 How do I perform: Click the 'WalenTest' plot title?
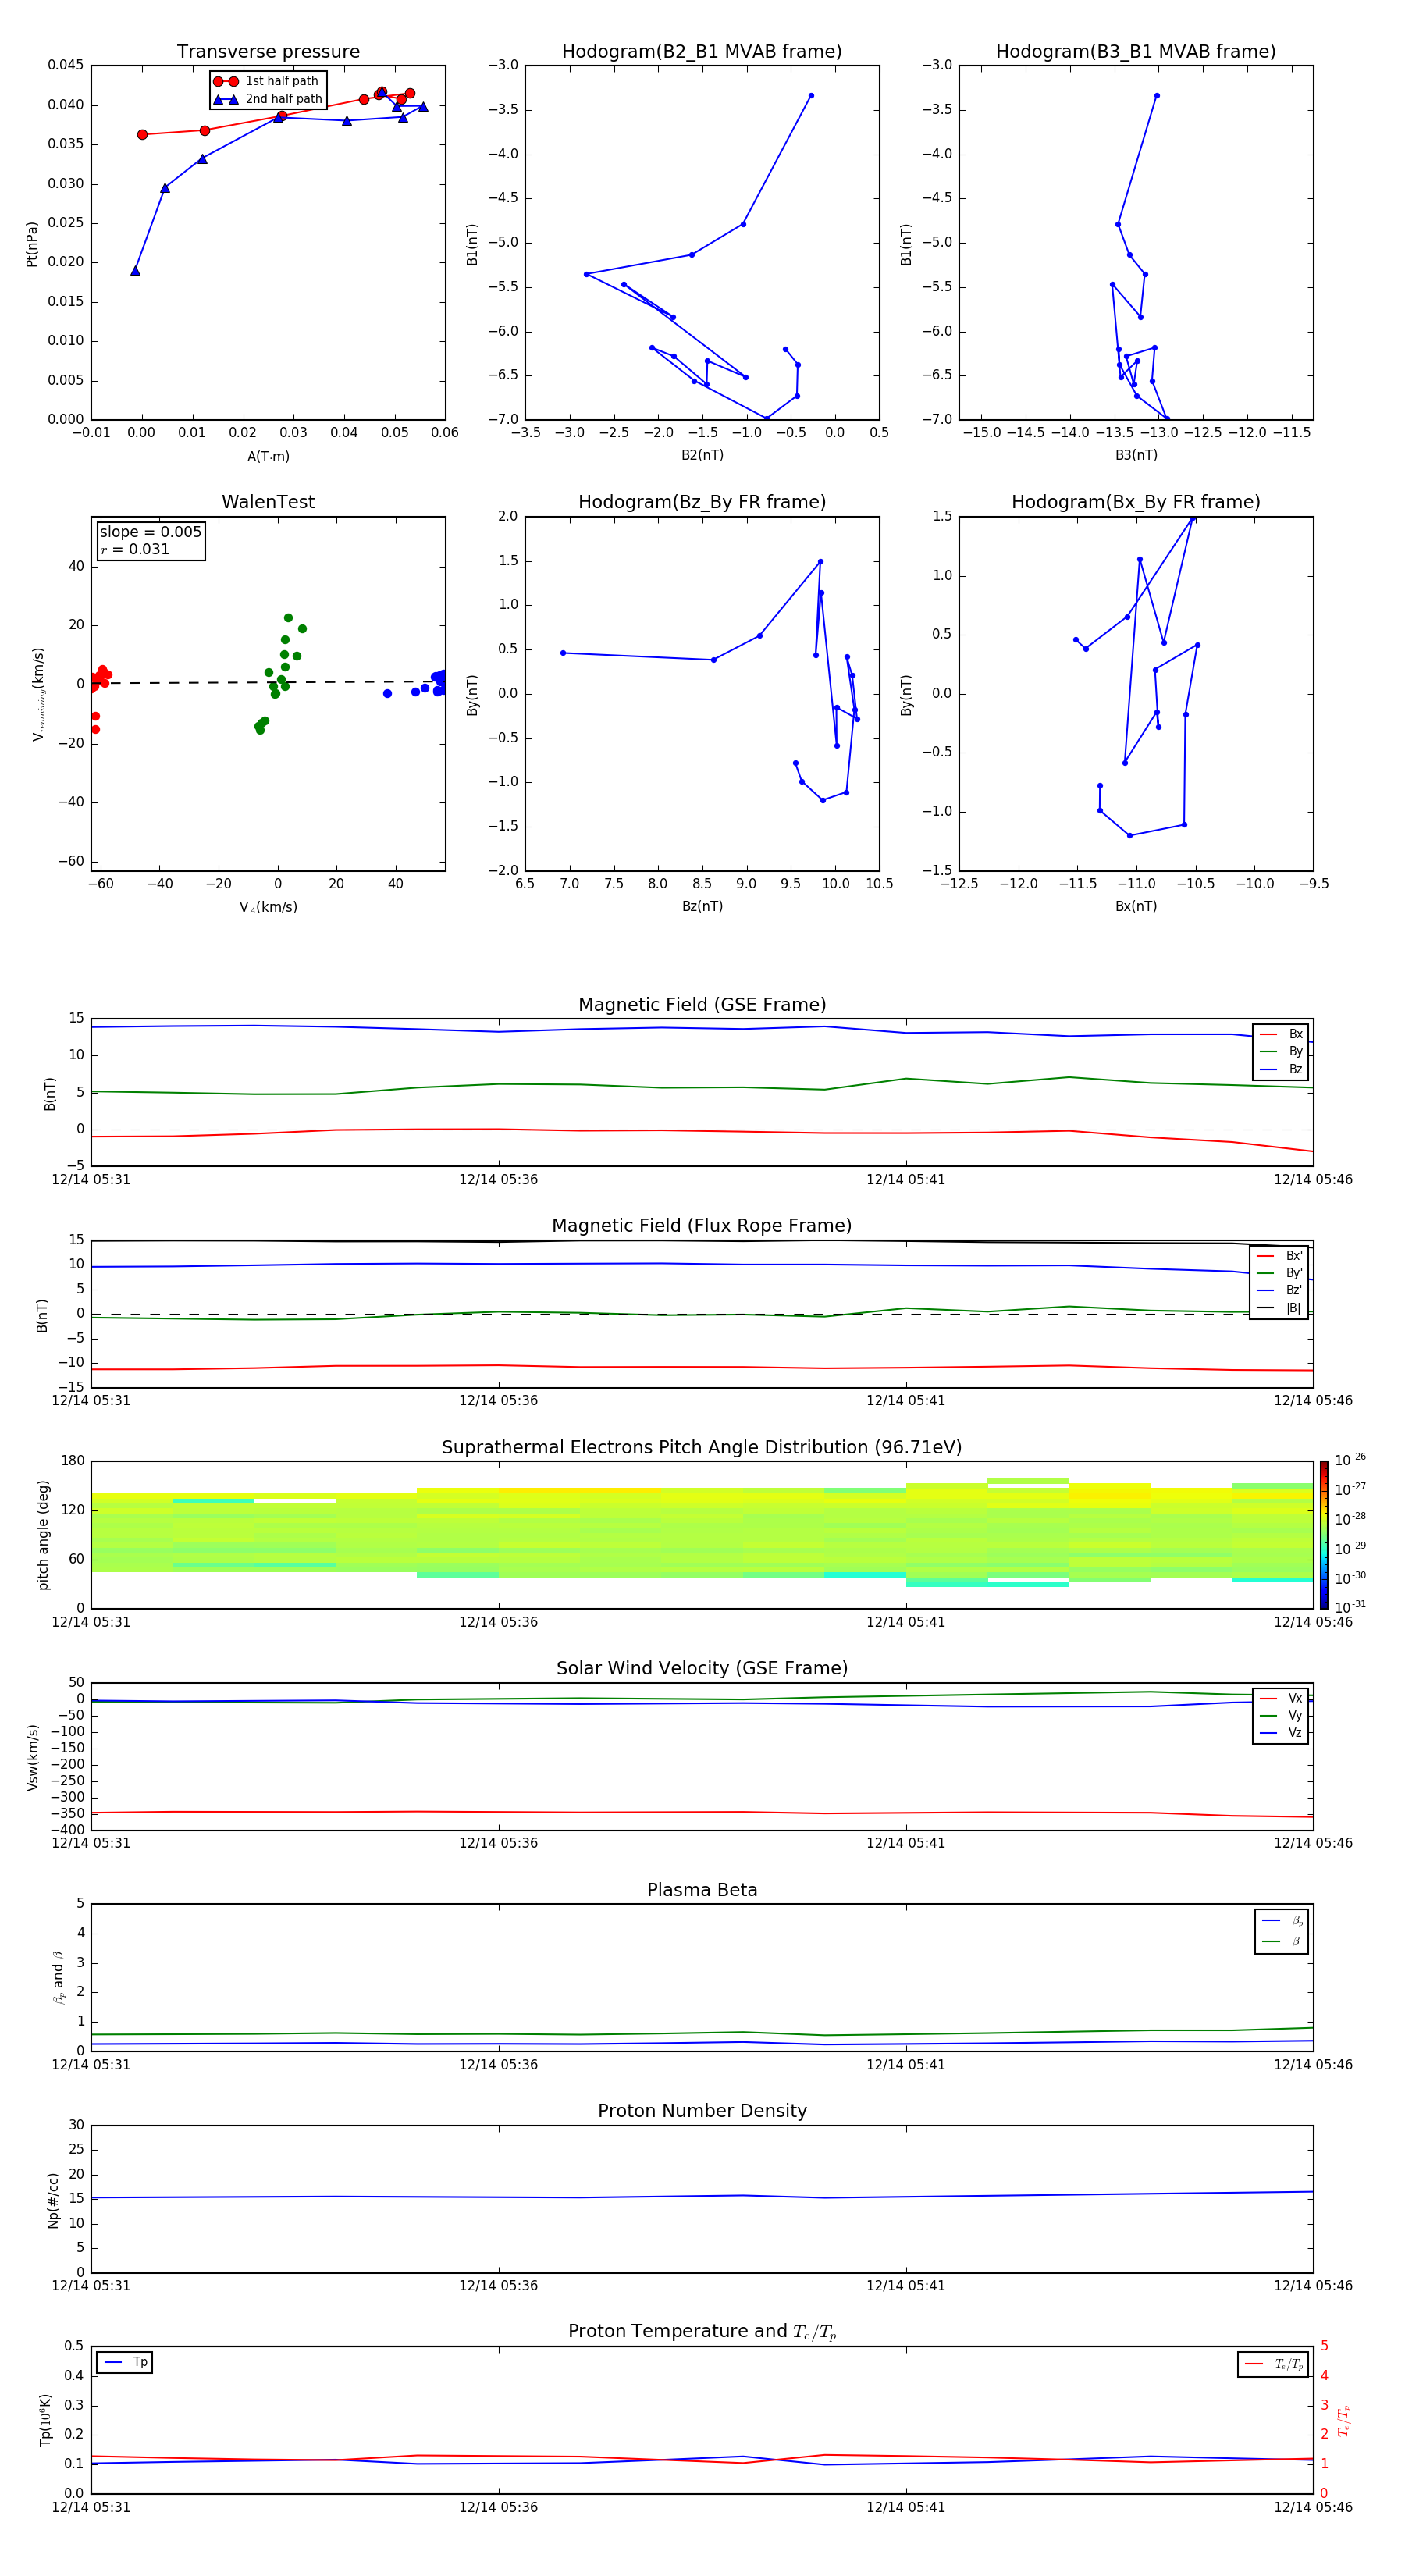[x=268, y=502]
